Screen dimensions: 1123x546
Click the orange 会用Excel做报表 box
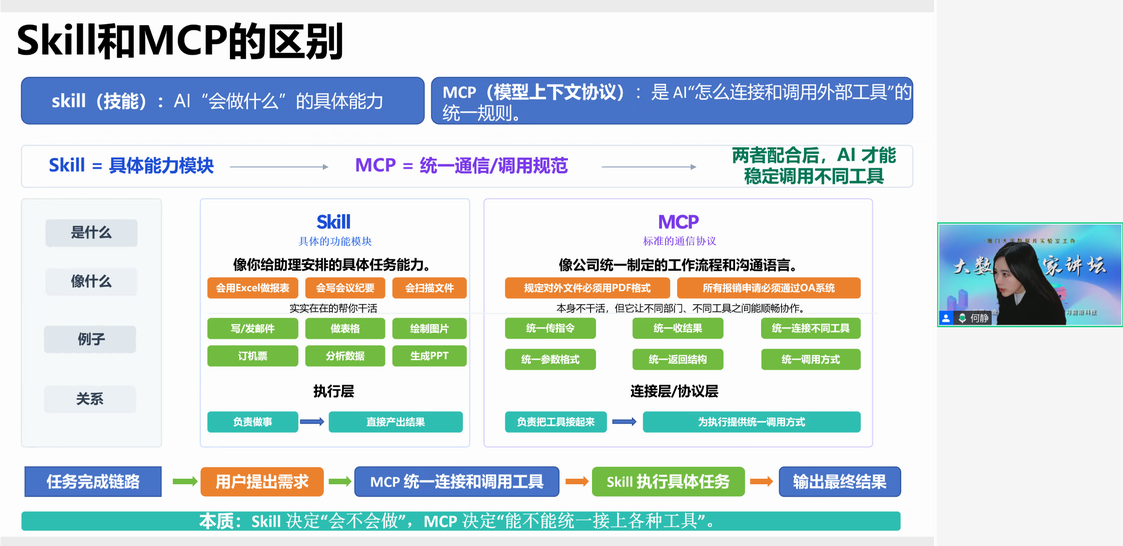coord(247,288)
